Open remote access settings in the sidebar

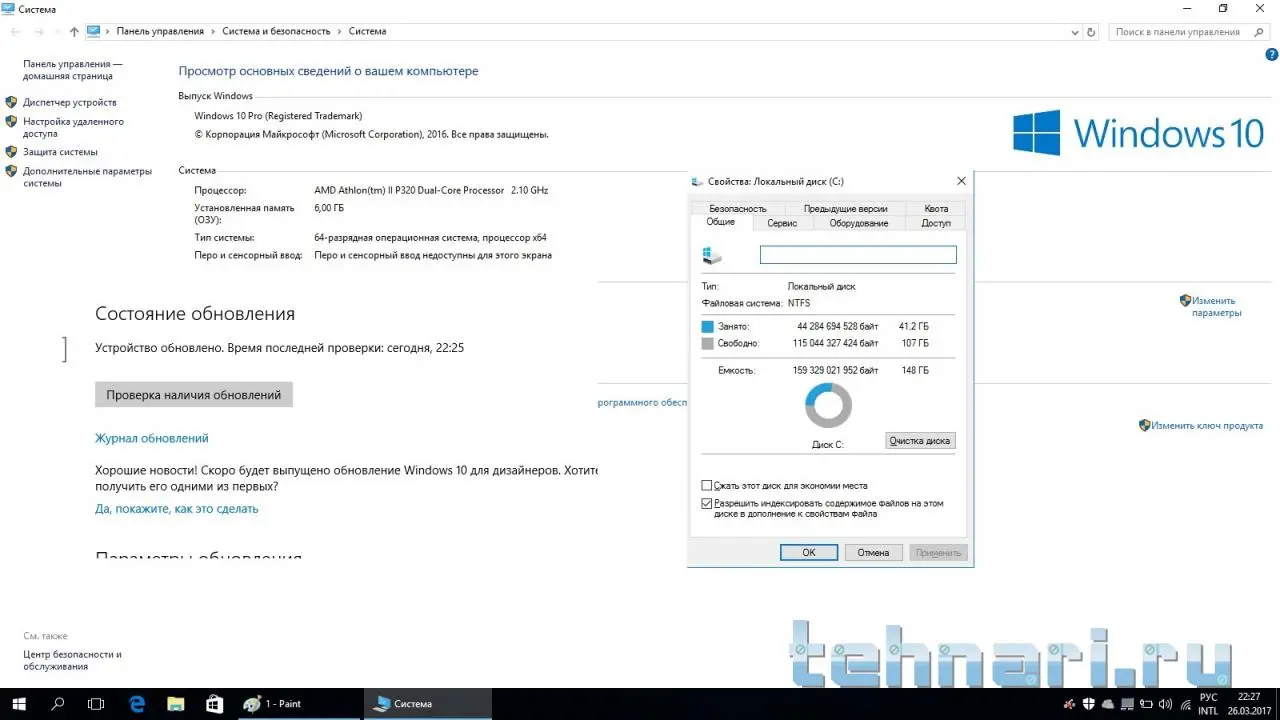(x=73, y=127)
